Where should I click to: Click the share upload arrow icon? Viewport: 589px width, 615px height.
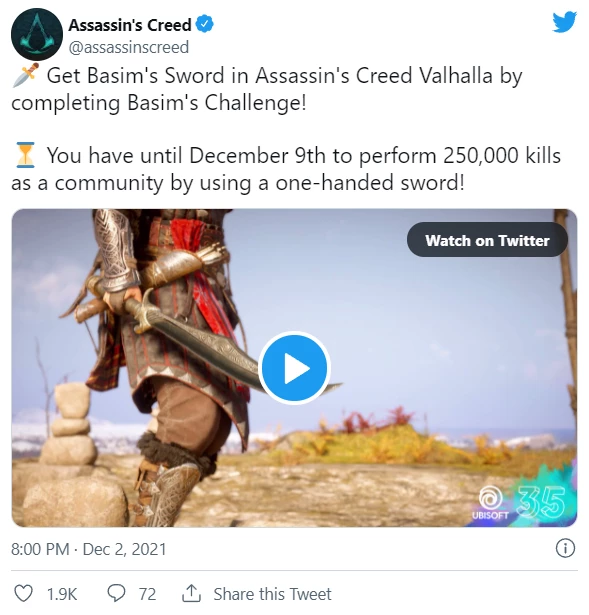click(191, 593)
